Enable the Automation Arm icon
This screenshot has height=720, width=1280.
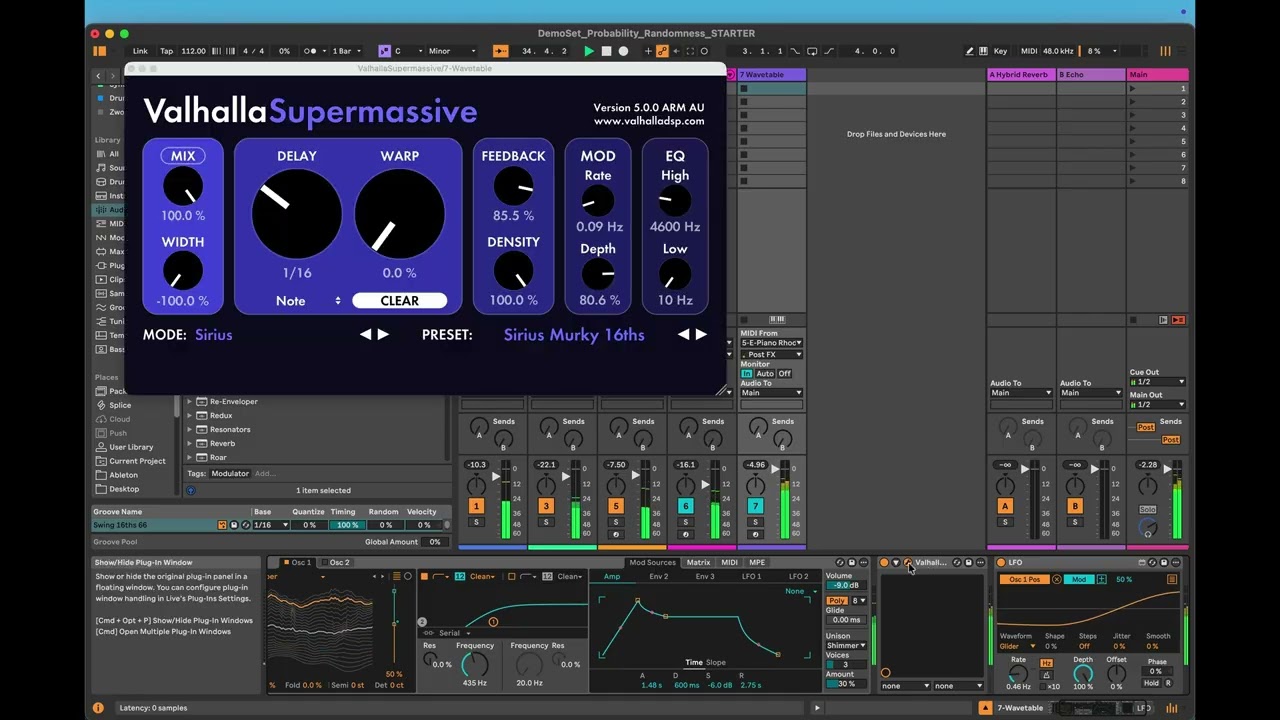(662, 51)
